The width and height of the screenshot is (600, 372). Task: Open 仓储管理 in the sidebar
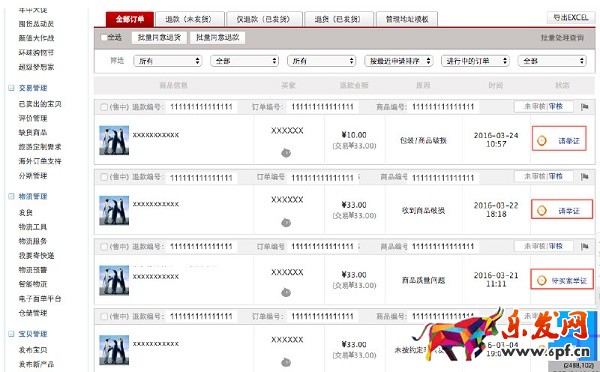pyautogui.click(x=33, y=313)
